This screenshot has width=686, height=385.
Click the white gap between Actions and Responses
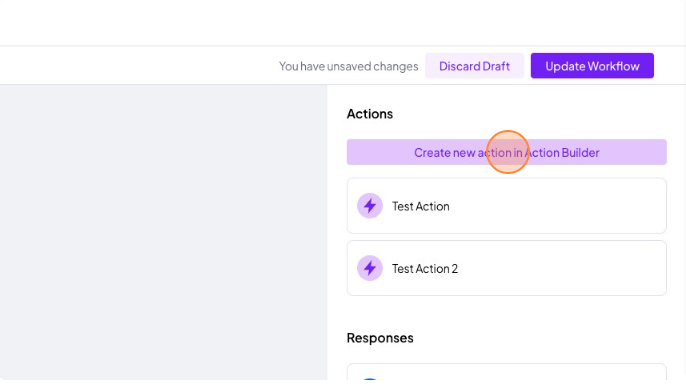click(x=507, y=313)
